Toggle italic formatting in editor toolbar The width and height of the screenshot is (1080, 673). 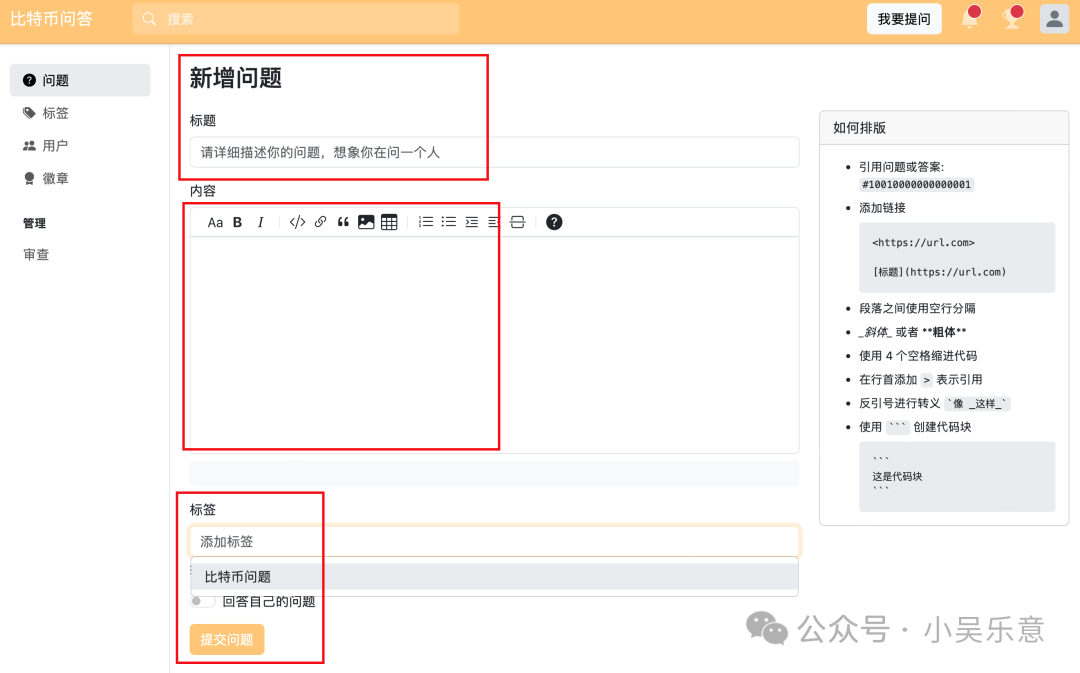point(260,222)
